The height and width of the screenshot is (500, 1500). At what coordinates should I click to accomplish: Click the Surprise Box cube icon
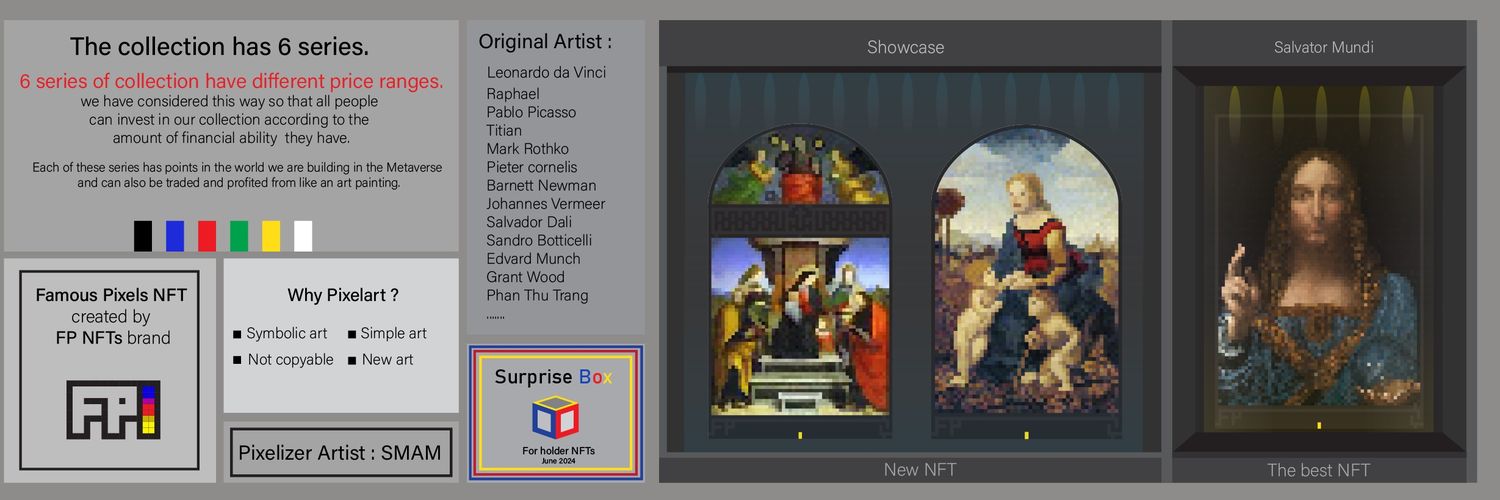pyautogui.click(x=555, y=418)
